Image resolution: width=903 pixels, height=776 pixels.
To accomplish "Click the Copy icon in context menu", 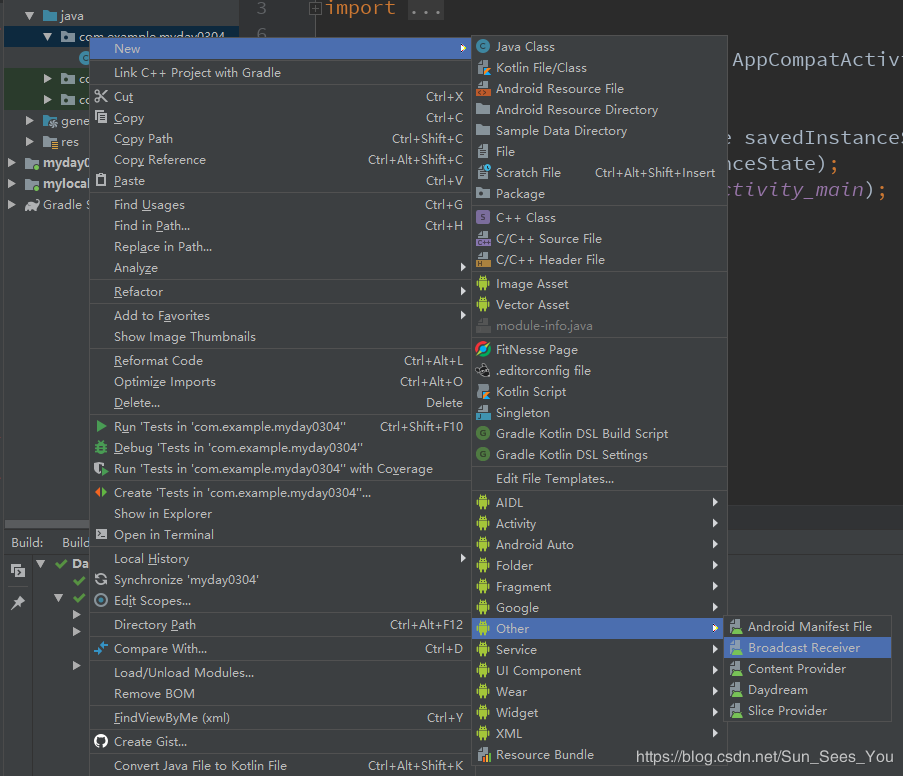I will 101,117.
